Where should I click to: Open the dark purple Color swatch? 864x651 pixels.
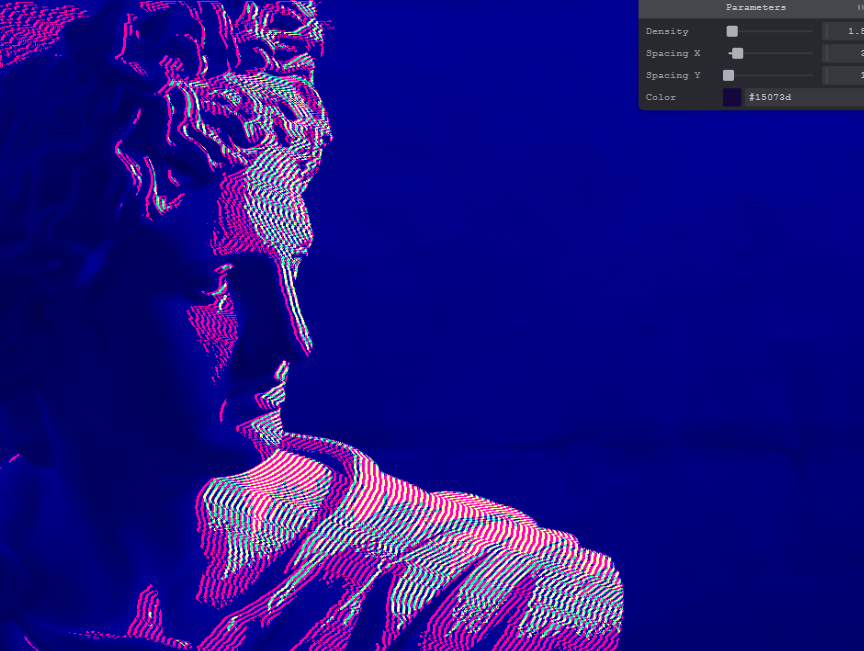point(732,98)
